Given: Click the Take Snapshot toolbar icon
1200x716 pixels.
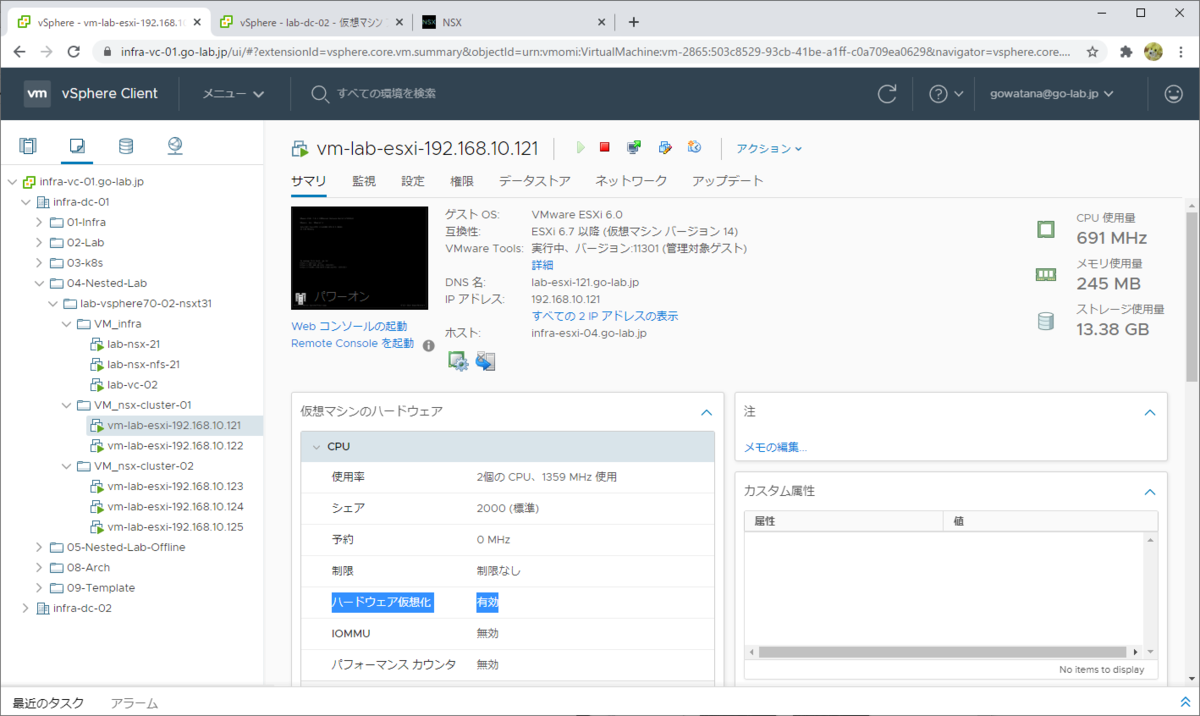Looking at the screenshot, I should pyautogui.click(x=694, y=148).
